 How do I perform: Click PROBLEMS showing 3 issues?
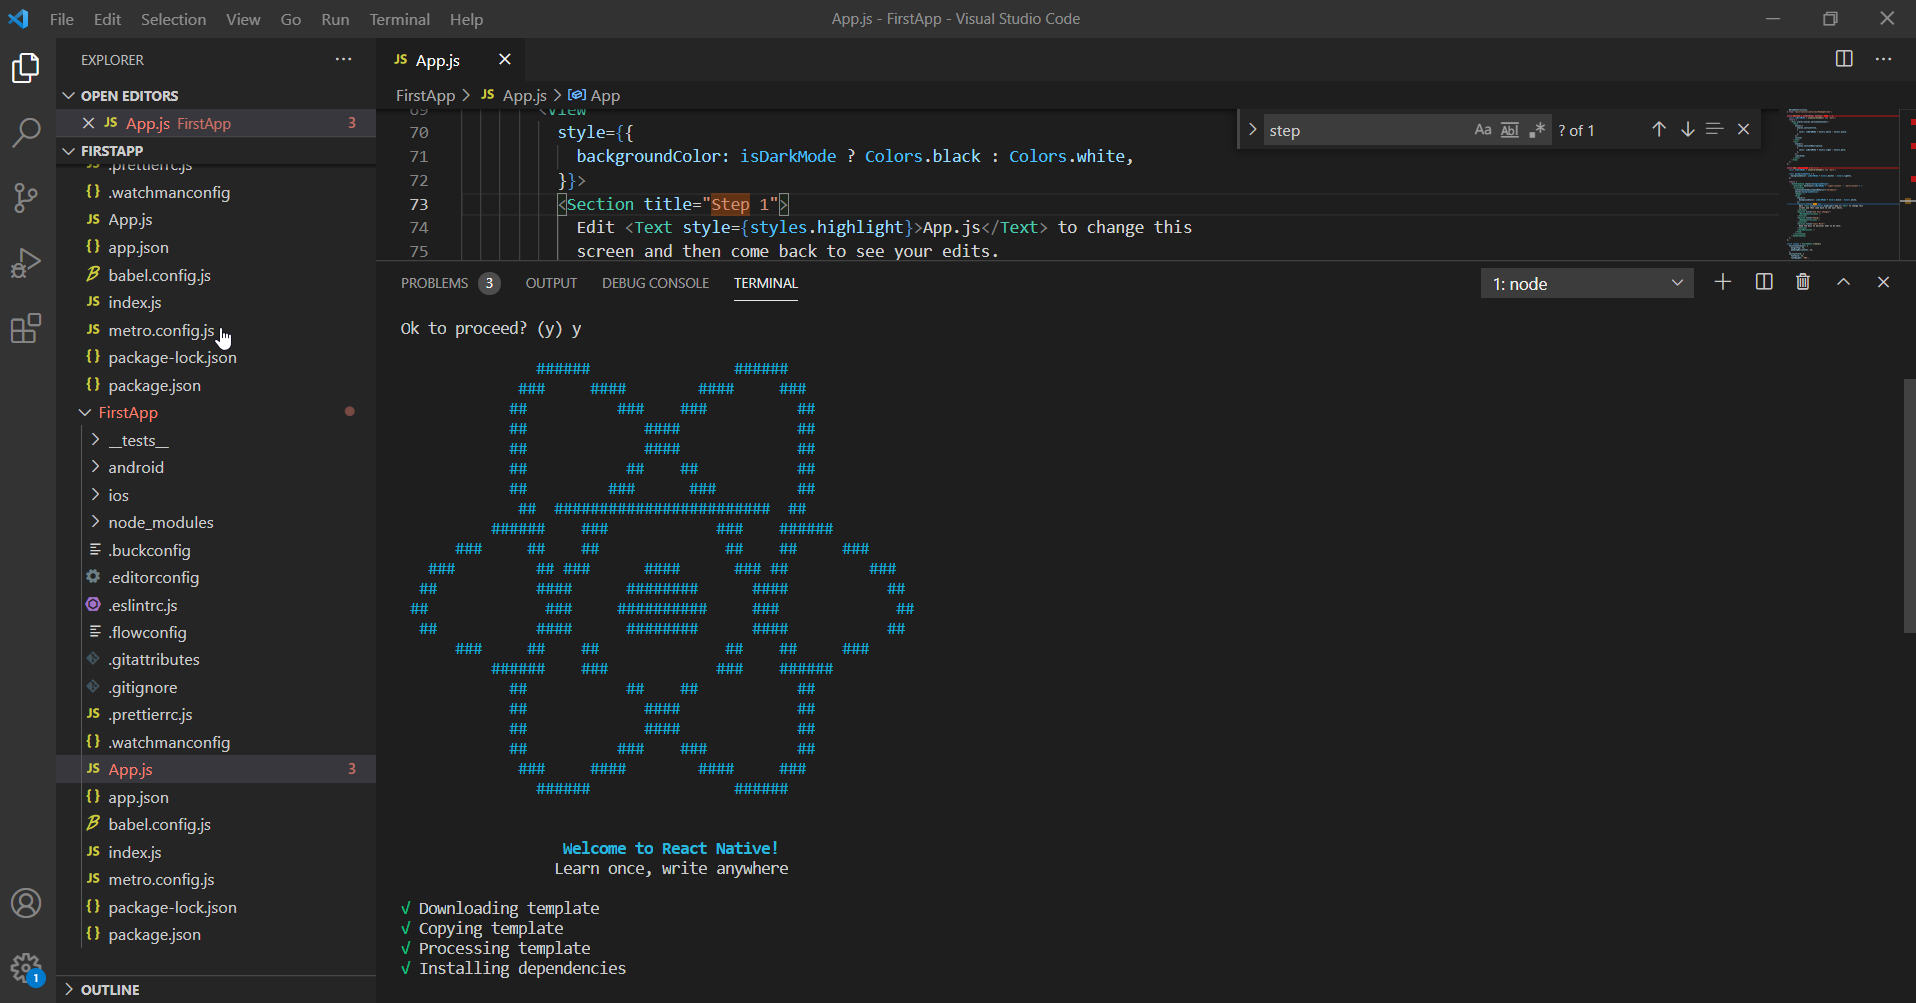pos(434,283)
